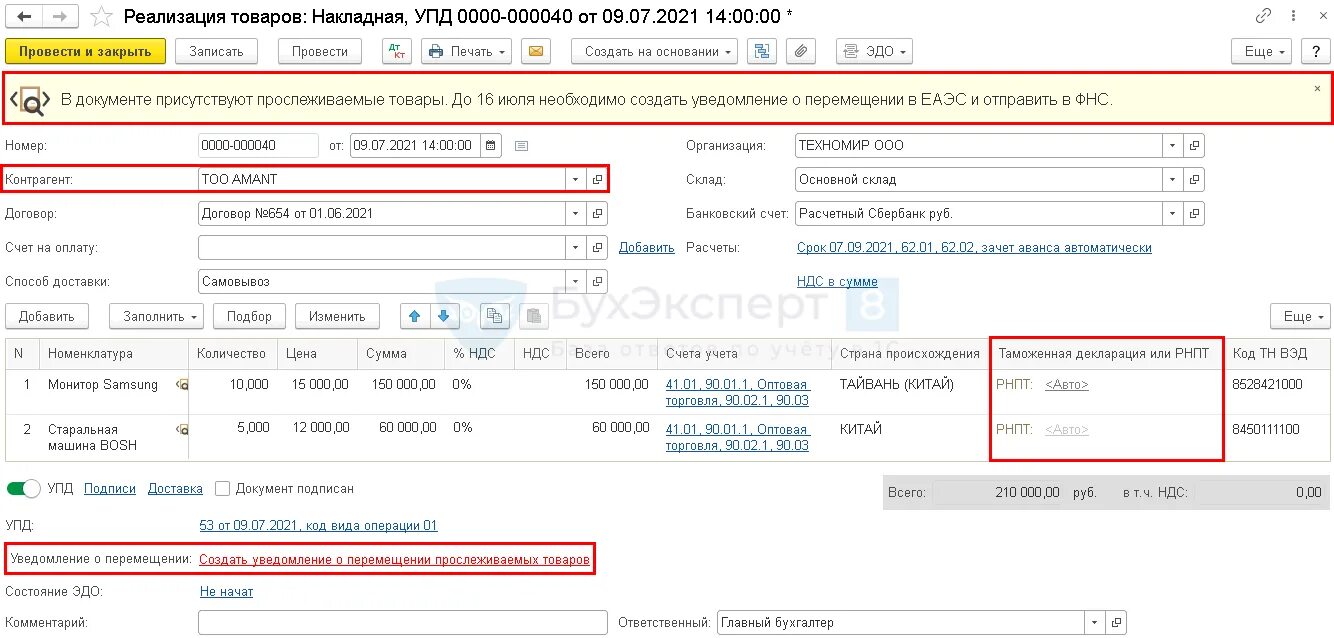Open Основной склад card icon
1334x638 pixels.
pos(1194,179)
